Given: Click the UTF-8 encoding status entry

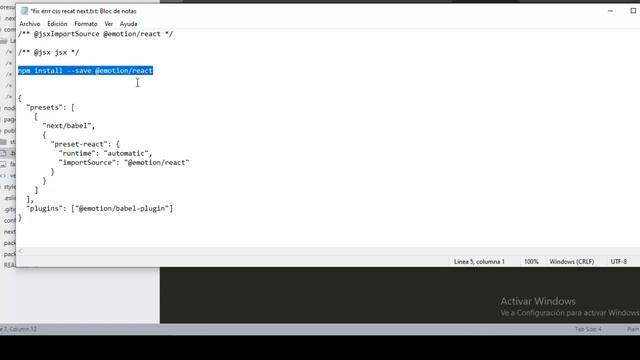Looking at the screenshot, I should (618, 262).
